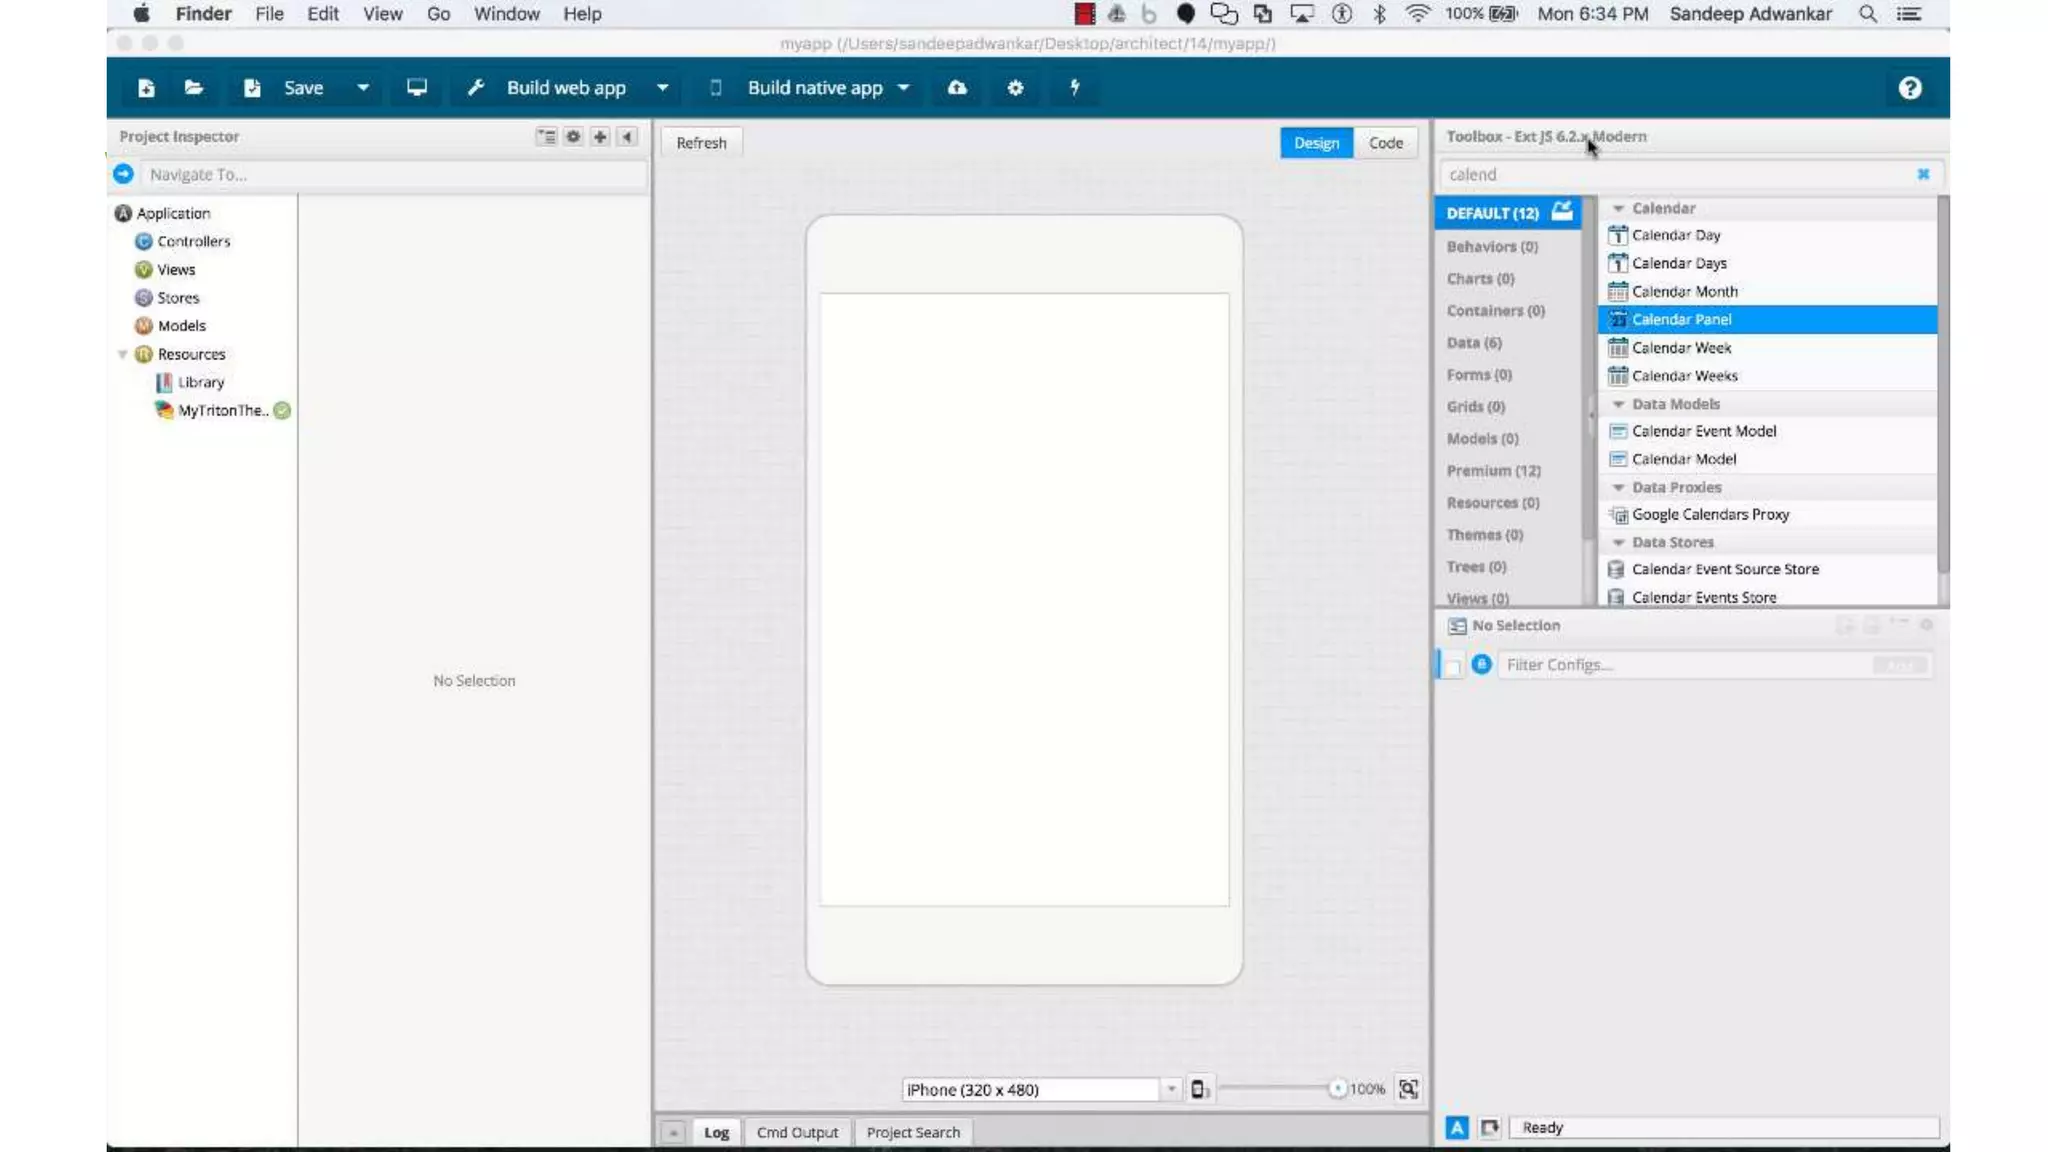This screenshot has height=1152, width=2048.
Task: Click the Refresh button
Action: [701, 143]
